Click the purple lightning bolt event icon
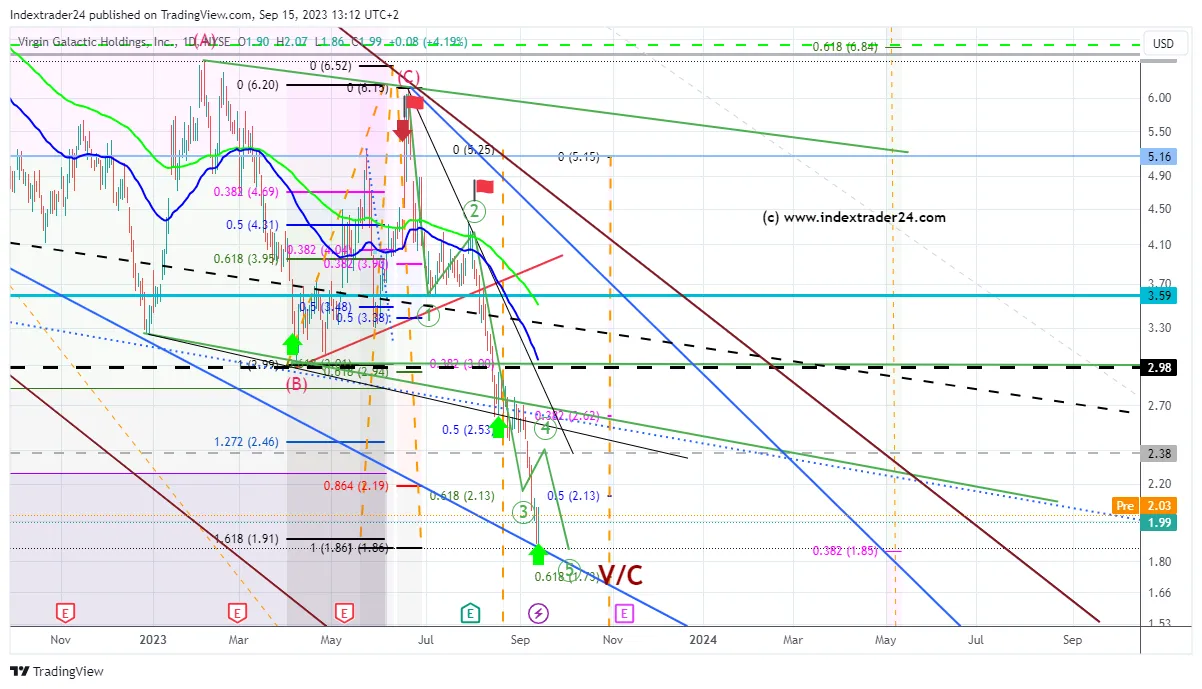This screenshot has height=689, width=1202. click(538, 612)
